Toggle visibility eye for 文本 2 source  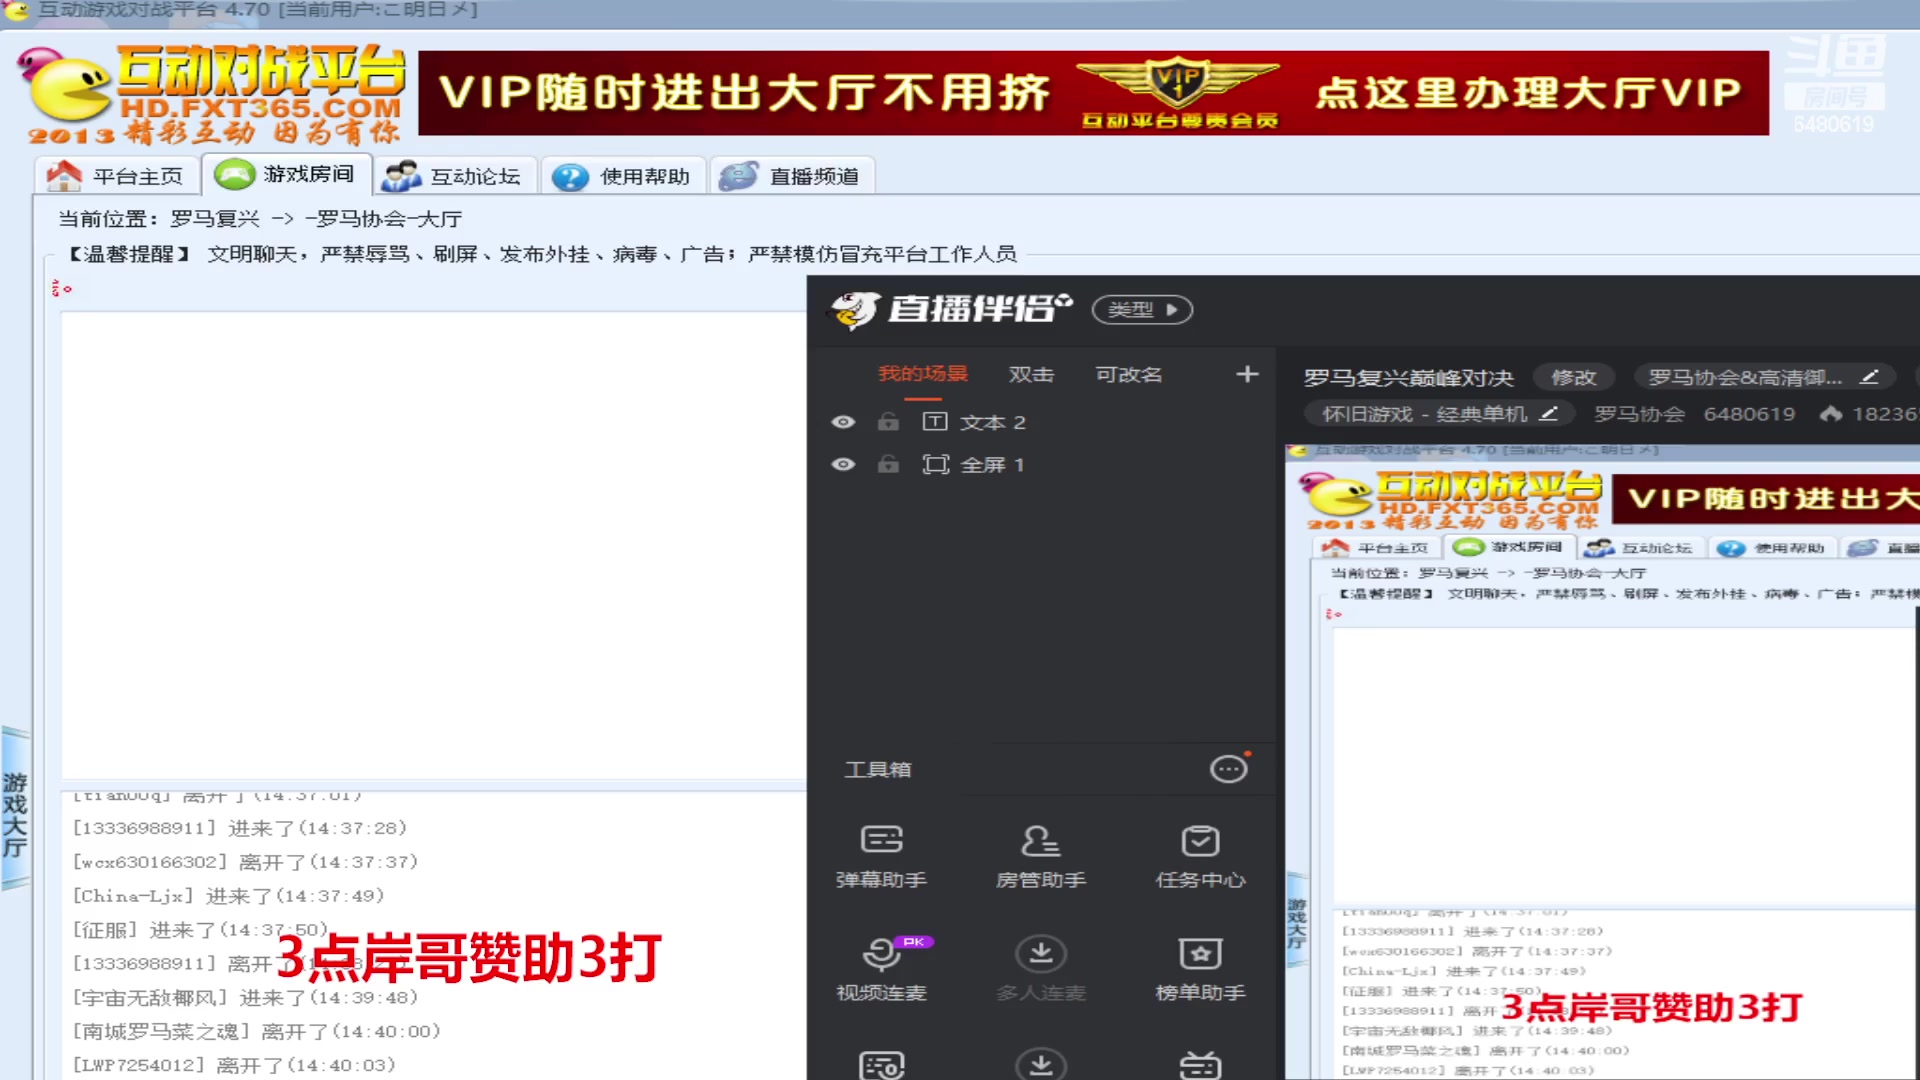[x=843, y=422]
